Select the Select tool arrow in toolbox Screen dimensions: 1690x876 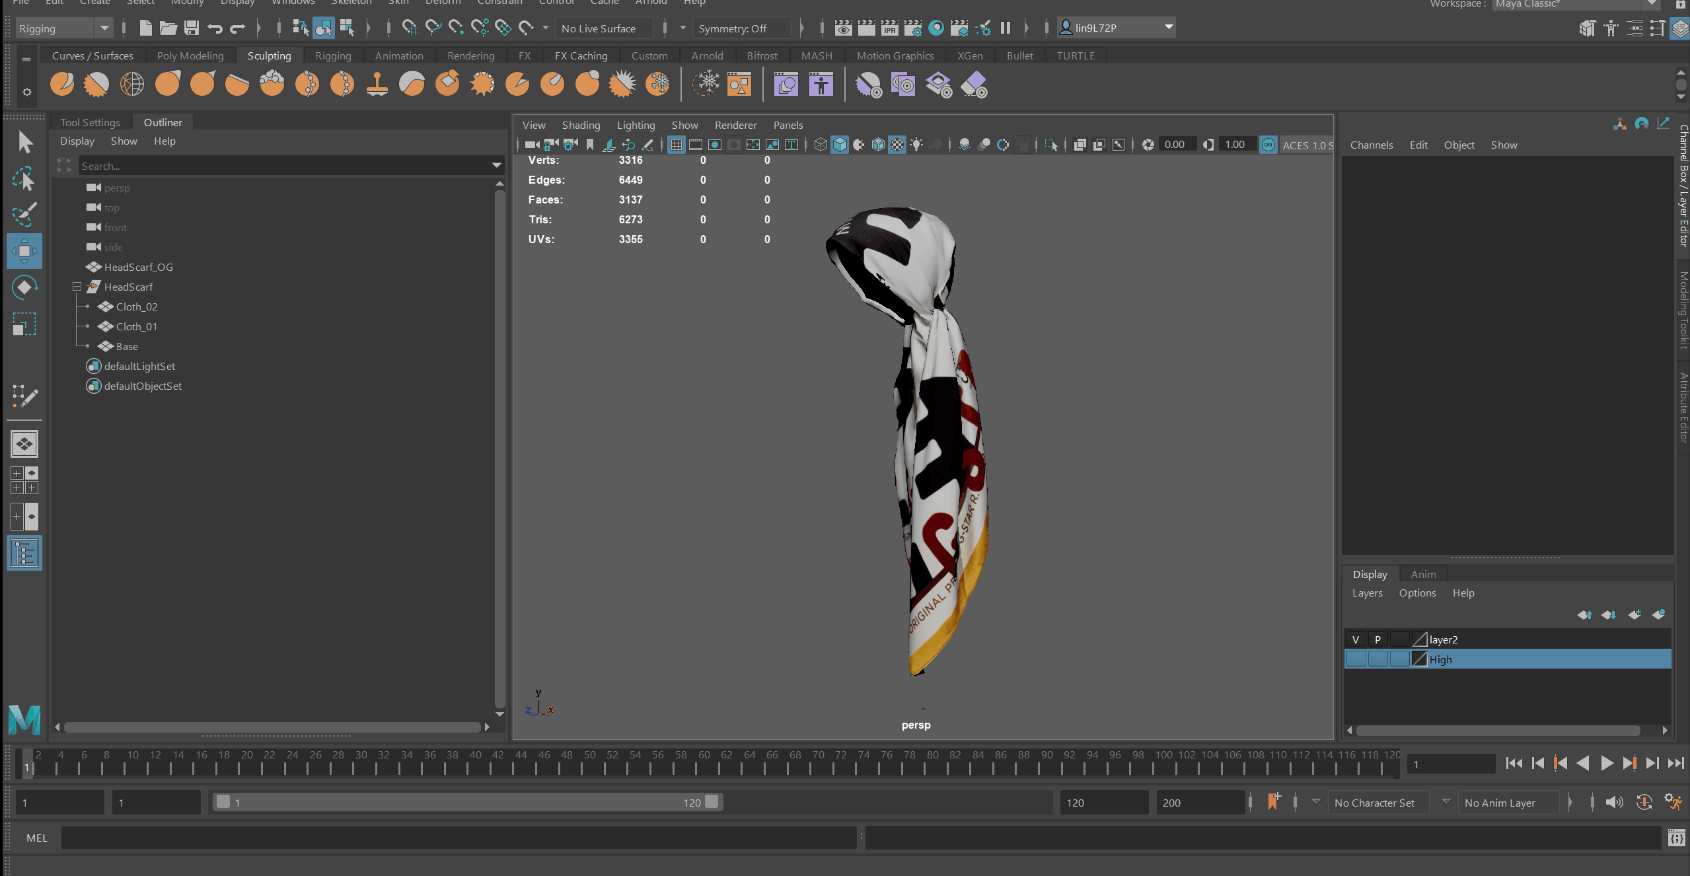click(25, 142)
